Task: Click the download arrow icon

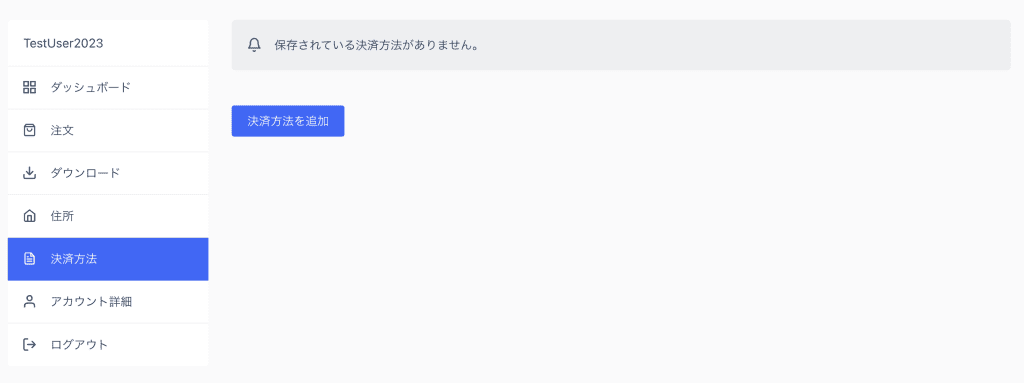Action: tap(29, 173)
